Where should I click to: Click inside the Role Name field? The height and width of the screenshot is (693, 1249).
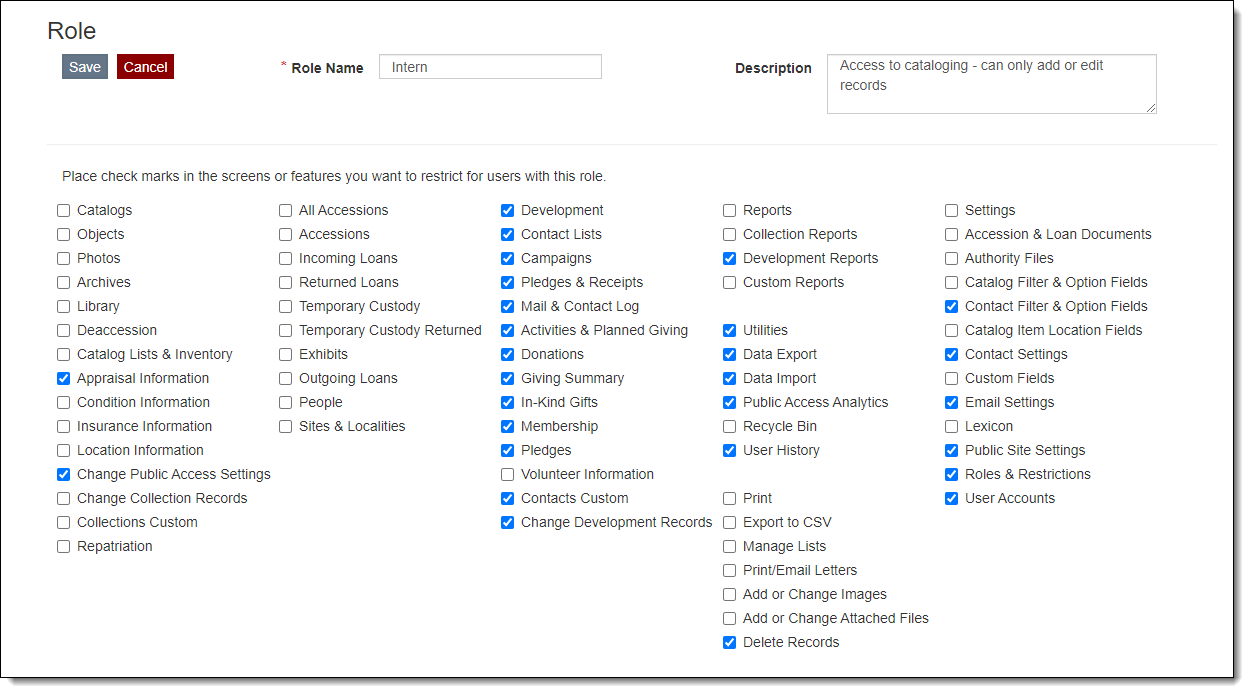pos(489,66)
